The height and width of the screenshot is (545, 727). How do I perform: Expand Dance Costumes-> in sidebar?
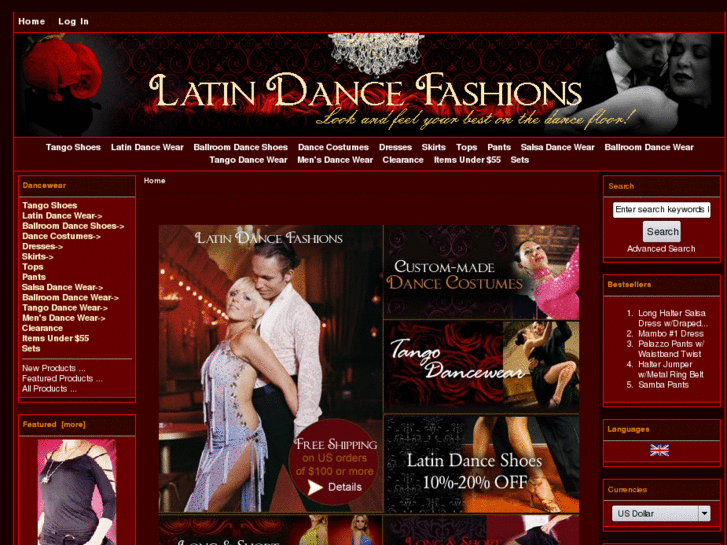61,236
